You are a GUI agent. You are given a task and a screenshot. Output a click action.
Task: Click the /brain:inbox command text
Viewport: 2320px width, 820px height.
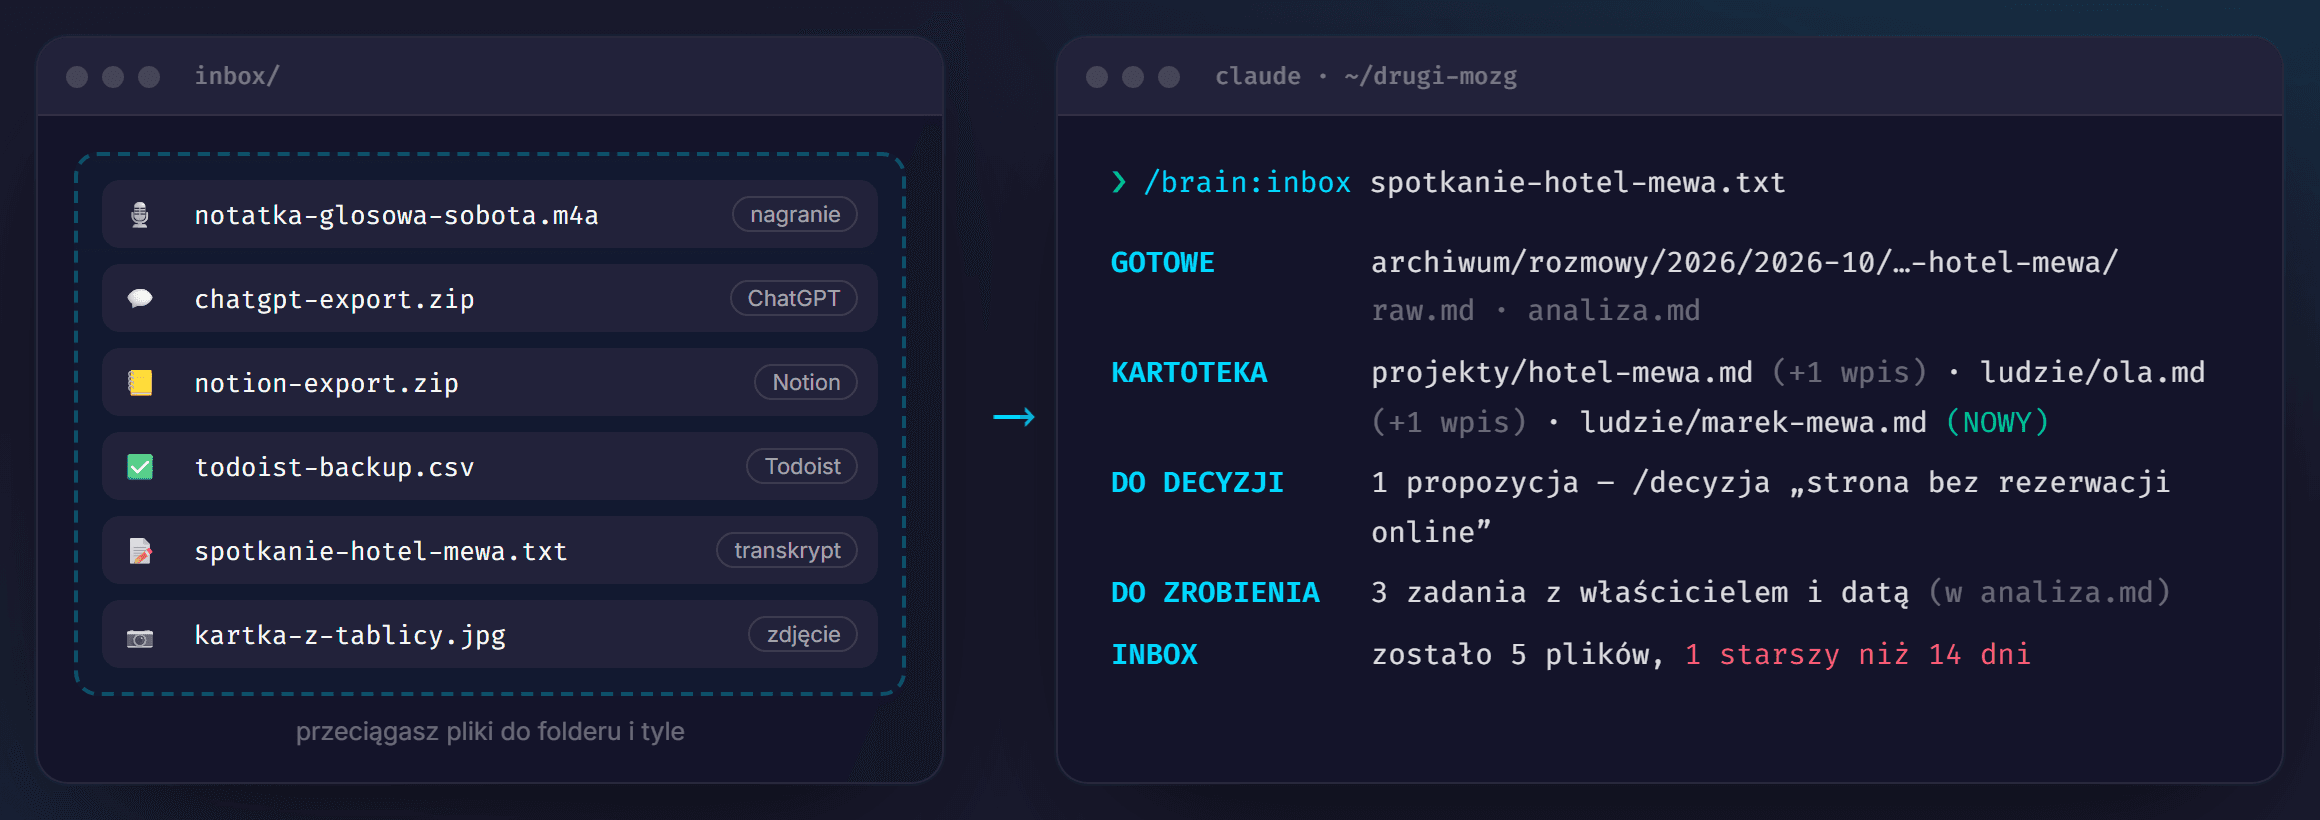tap(1247, 182)
